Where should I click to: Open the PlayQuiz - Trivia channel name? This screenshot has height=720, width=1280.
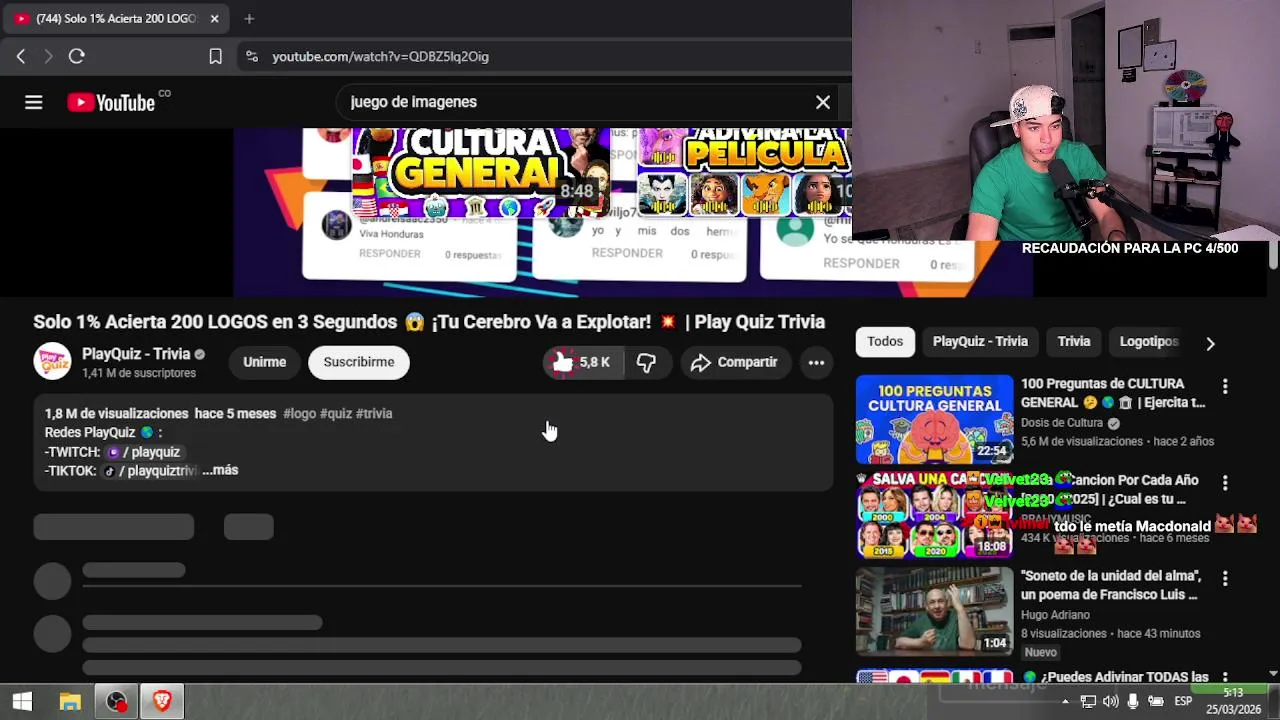pyautogui.click(x=136, y=354)
